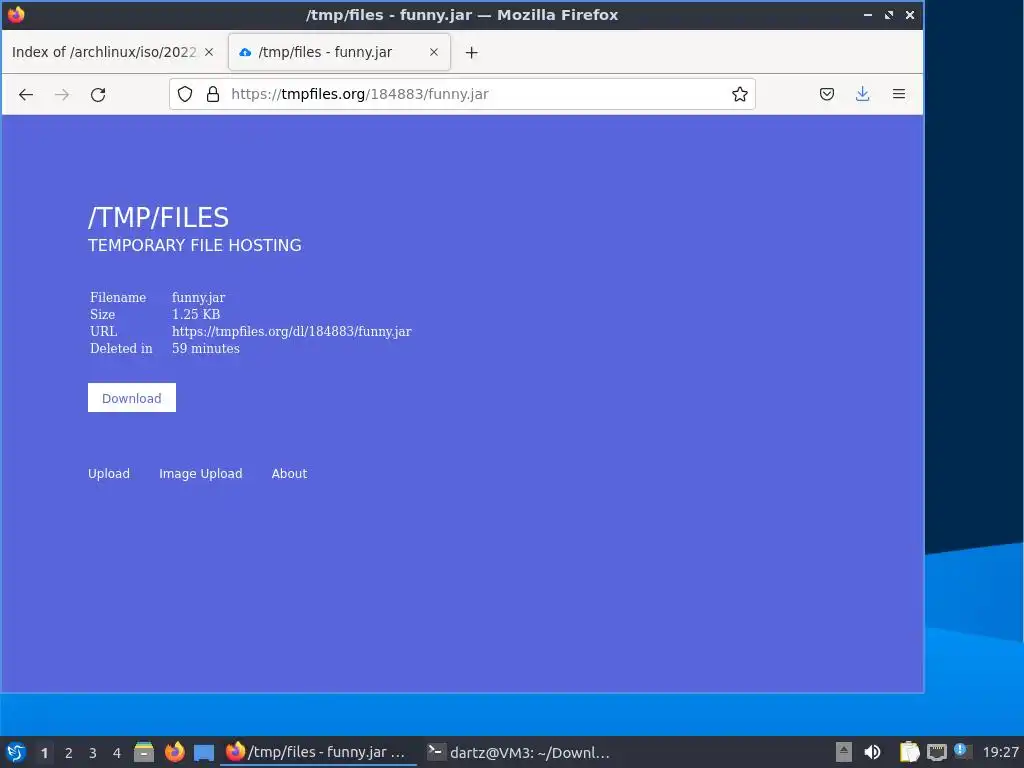Open the Upload link
Viewport: 1024px width, 768px height.
click(109, 473)
